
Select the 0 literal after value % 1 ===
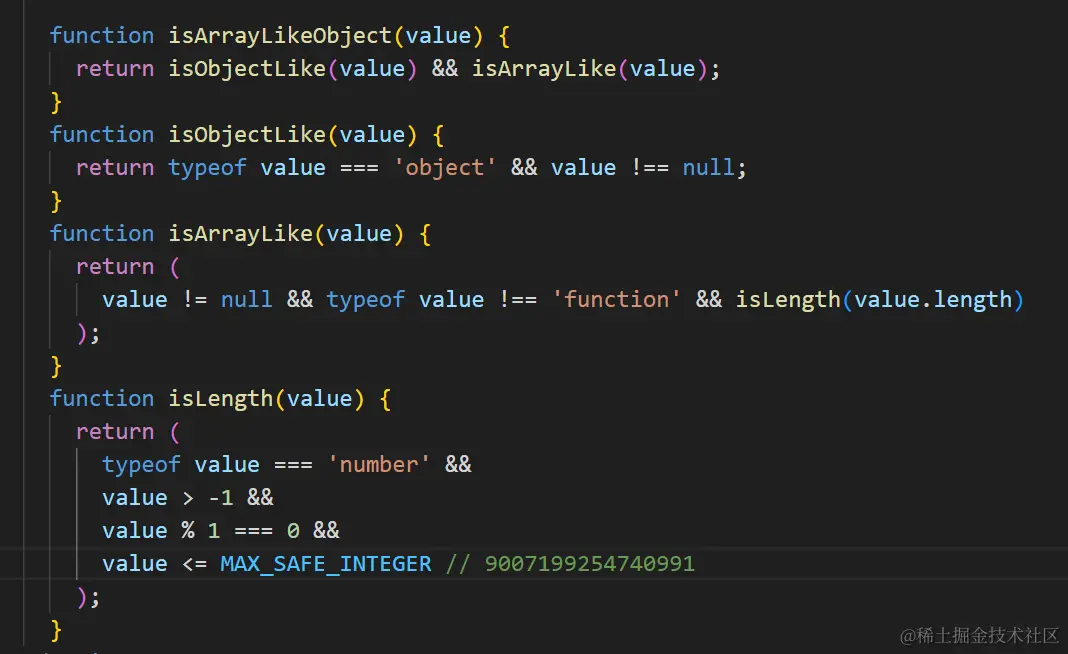coord(293,531)
